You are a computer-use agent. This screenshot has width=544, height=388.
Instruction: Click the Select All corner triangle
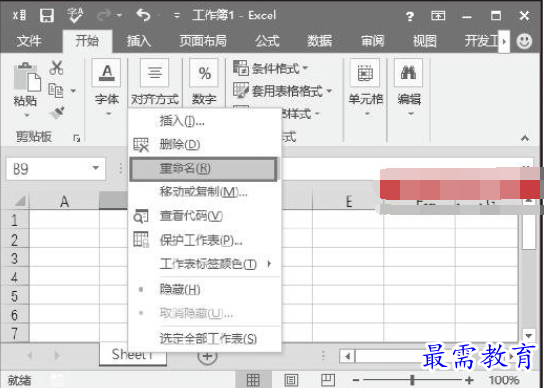pos(20,201)
